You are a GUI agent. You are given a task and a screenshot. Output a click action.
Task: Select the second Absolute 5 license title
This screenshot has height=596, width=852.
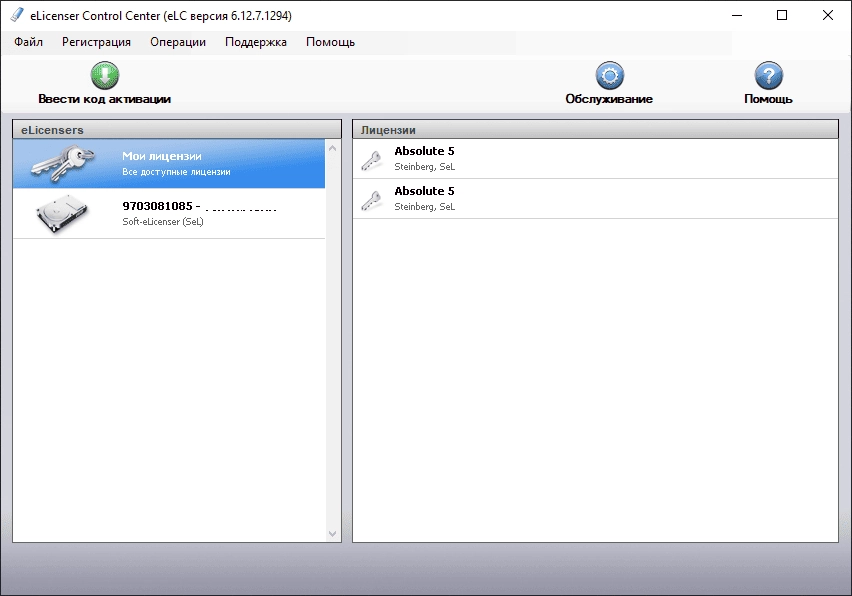pos(424,191)
